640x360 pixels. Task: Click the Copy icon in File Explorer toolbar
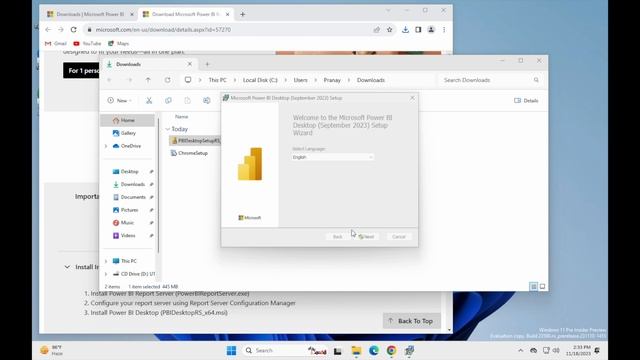168,100
